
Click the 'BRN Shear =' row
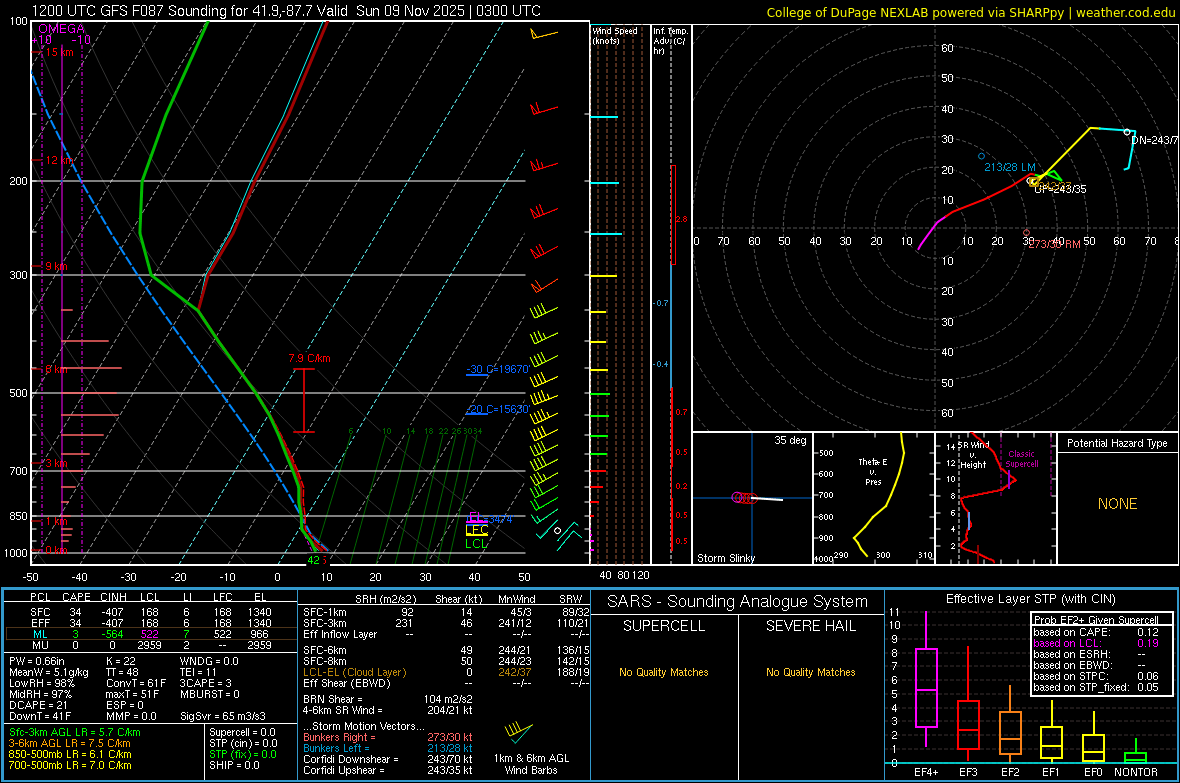pyautogui.click(x=388, y=699)
